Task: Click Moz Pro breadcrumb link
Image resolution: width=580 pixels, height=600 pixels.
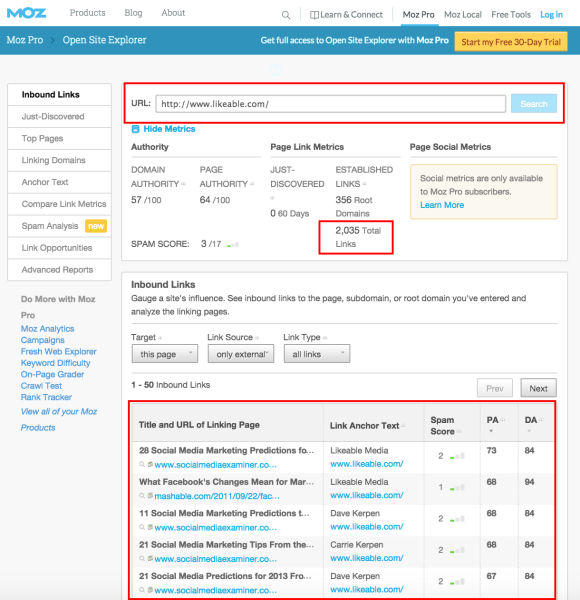Action: pyautogui.click(x=25, y=40)
